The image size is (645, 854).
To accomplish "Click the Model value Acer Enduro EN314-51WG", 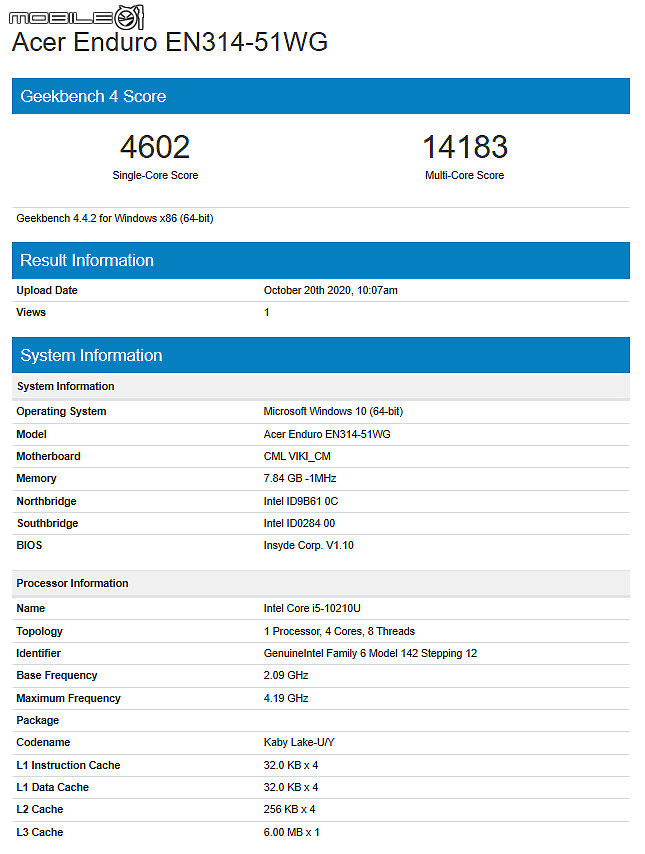I will click(x=327, y=434).
